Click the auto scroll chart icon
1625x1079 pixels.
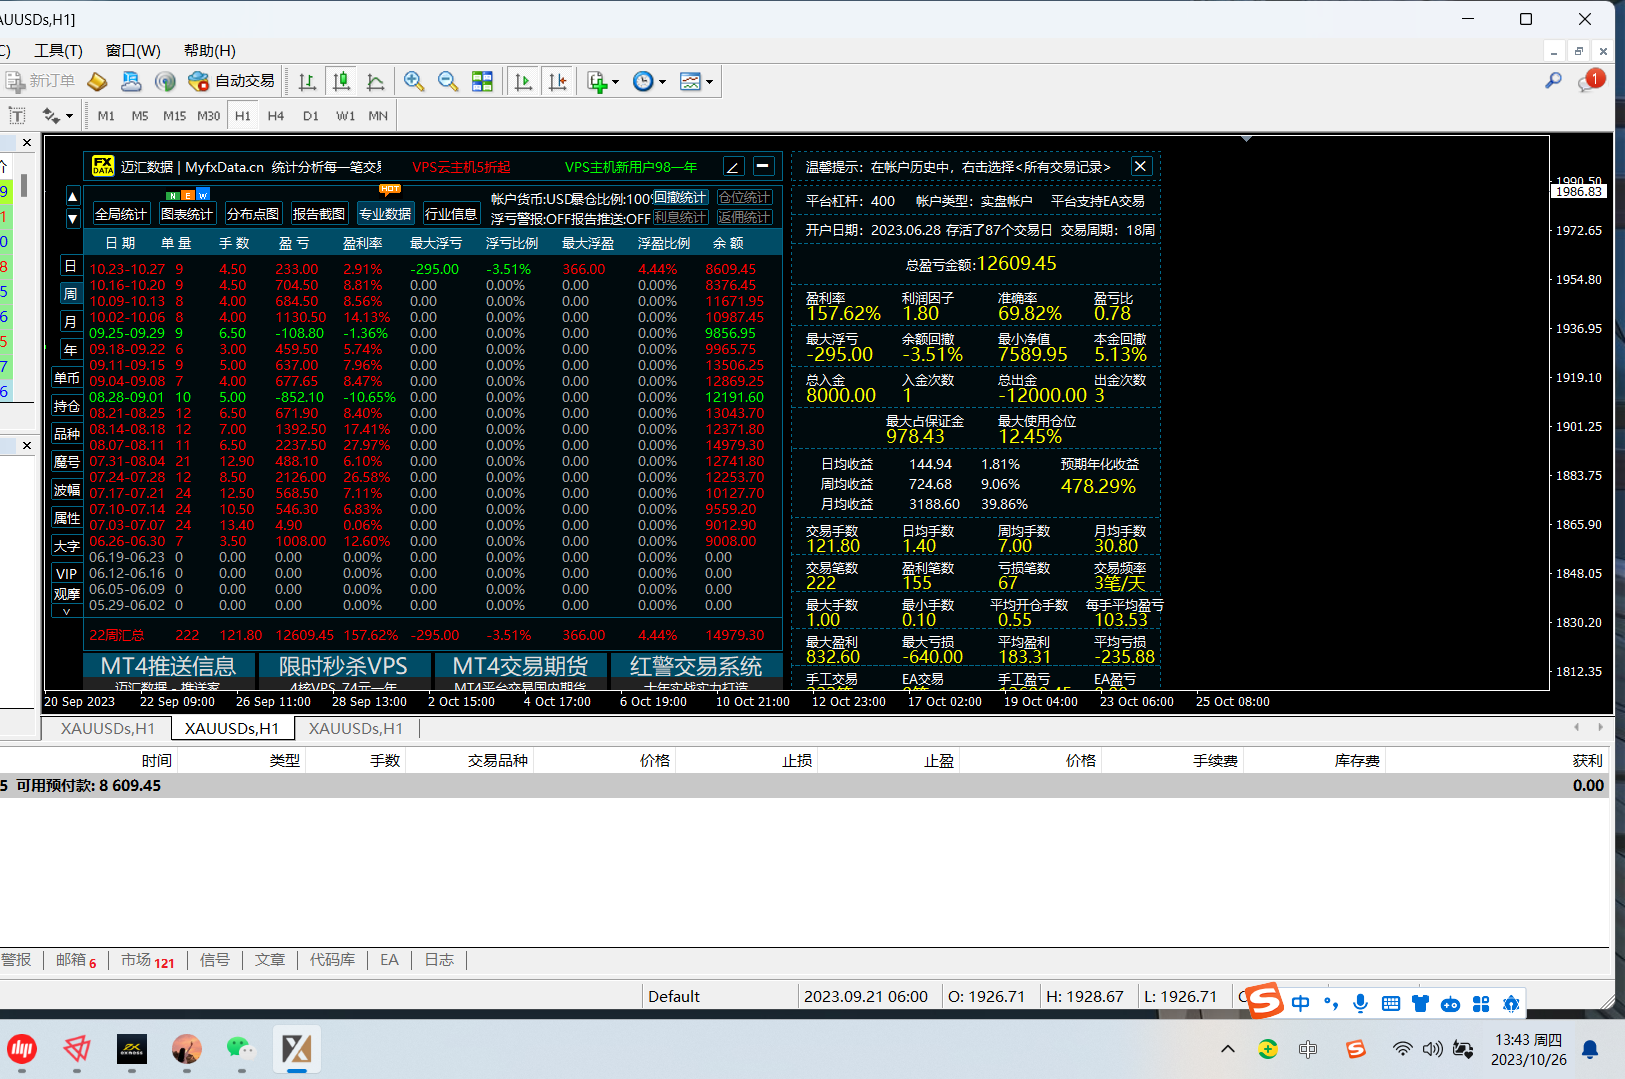point(523,82)
